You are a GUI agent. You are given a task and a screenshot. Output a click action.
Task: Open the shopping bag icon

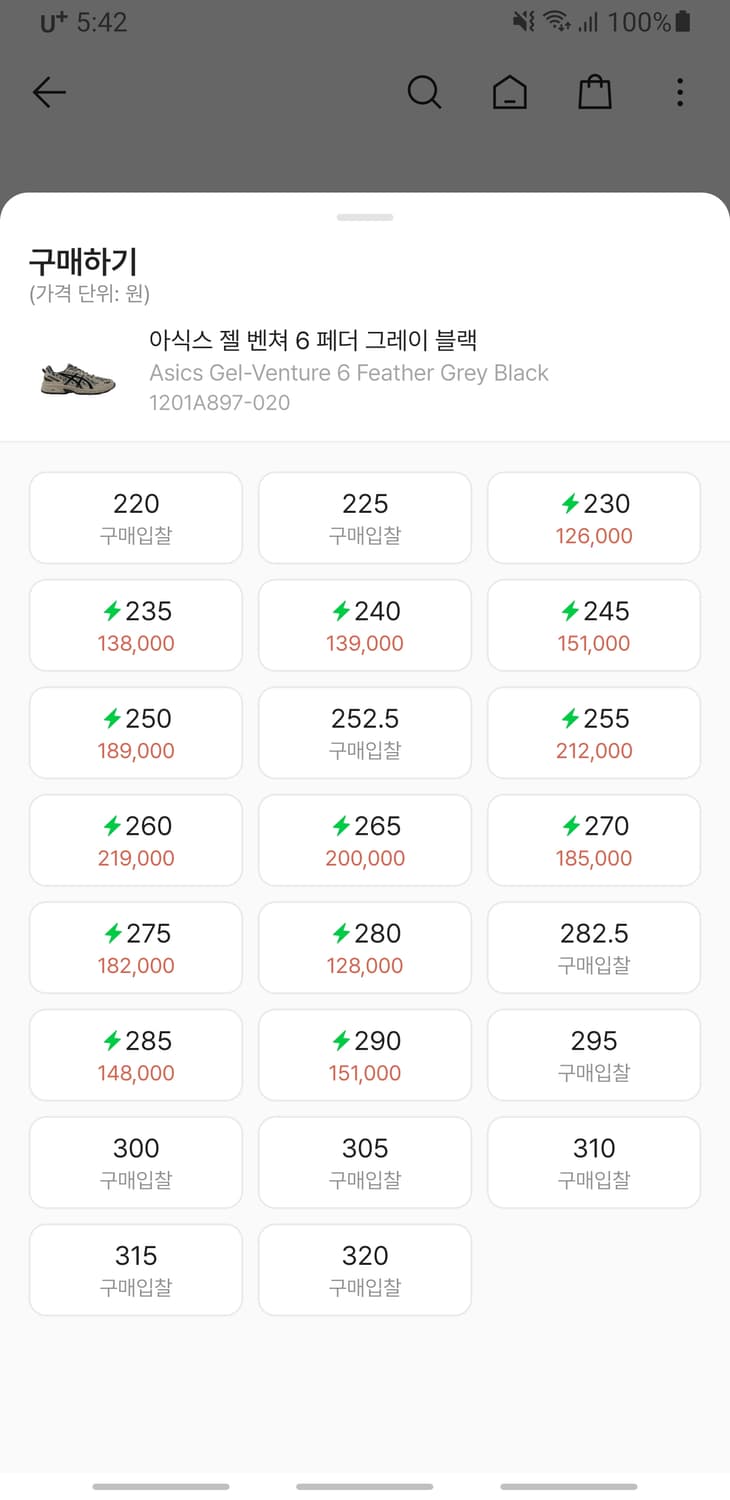click(595, 93)
